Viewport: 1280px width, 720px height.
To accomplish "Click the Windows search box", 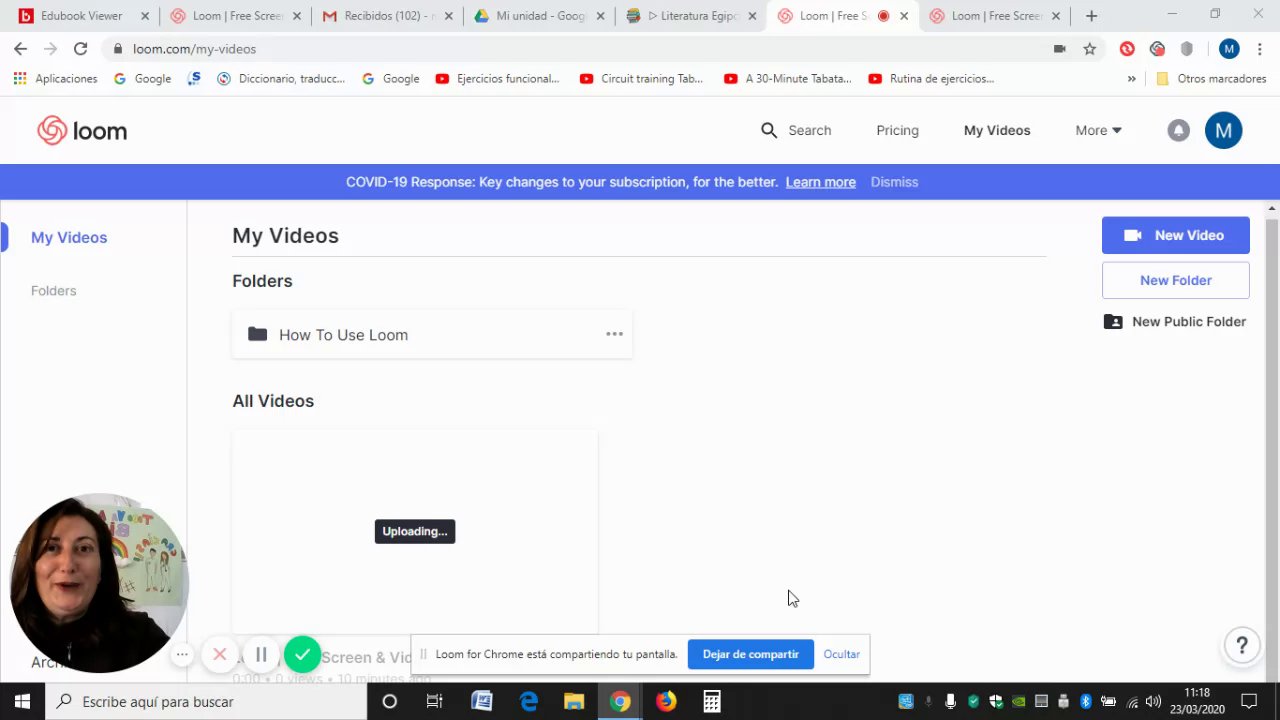I will [x=206, y=701].
